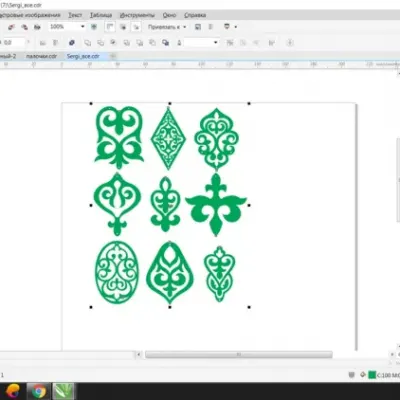Open the Инструменты menu
The image size is (400, 400).
tap(137, 15)
